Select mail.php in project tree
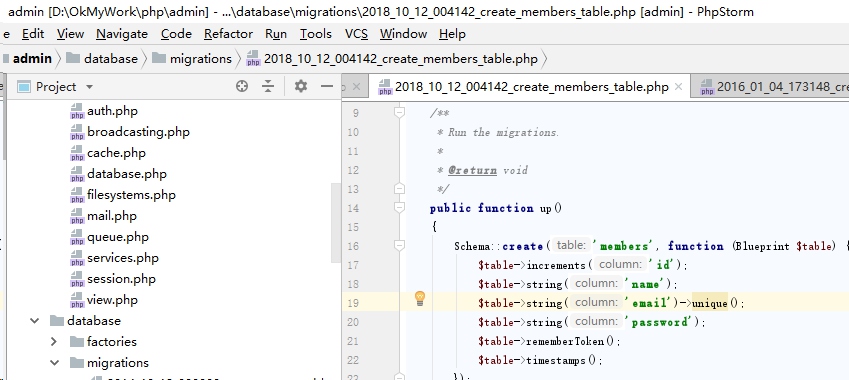 pos(112,216)
